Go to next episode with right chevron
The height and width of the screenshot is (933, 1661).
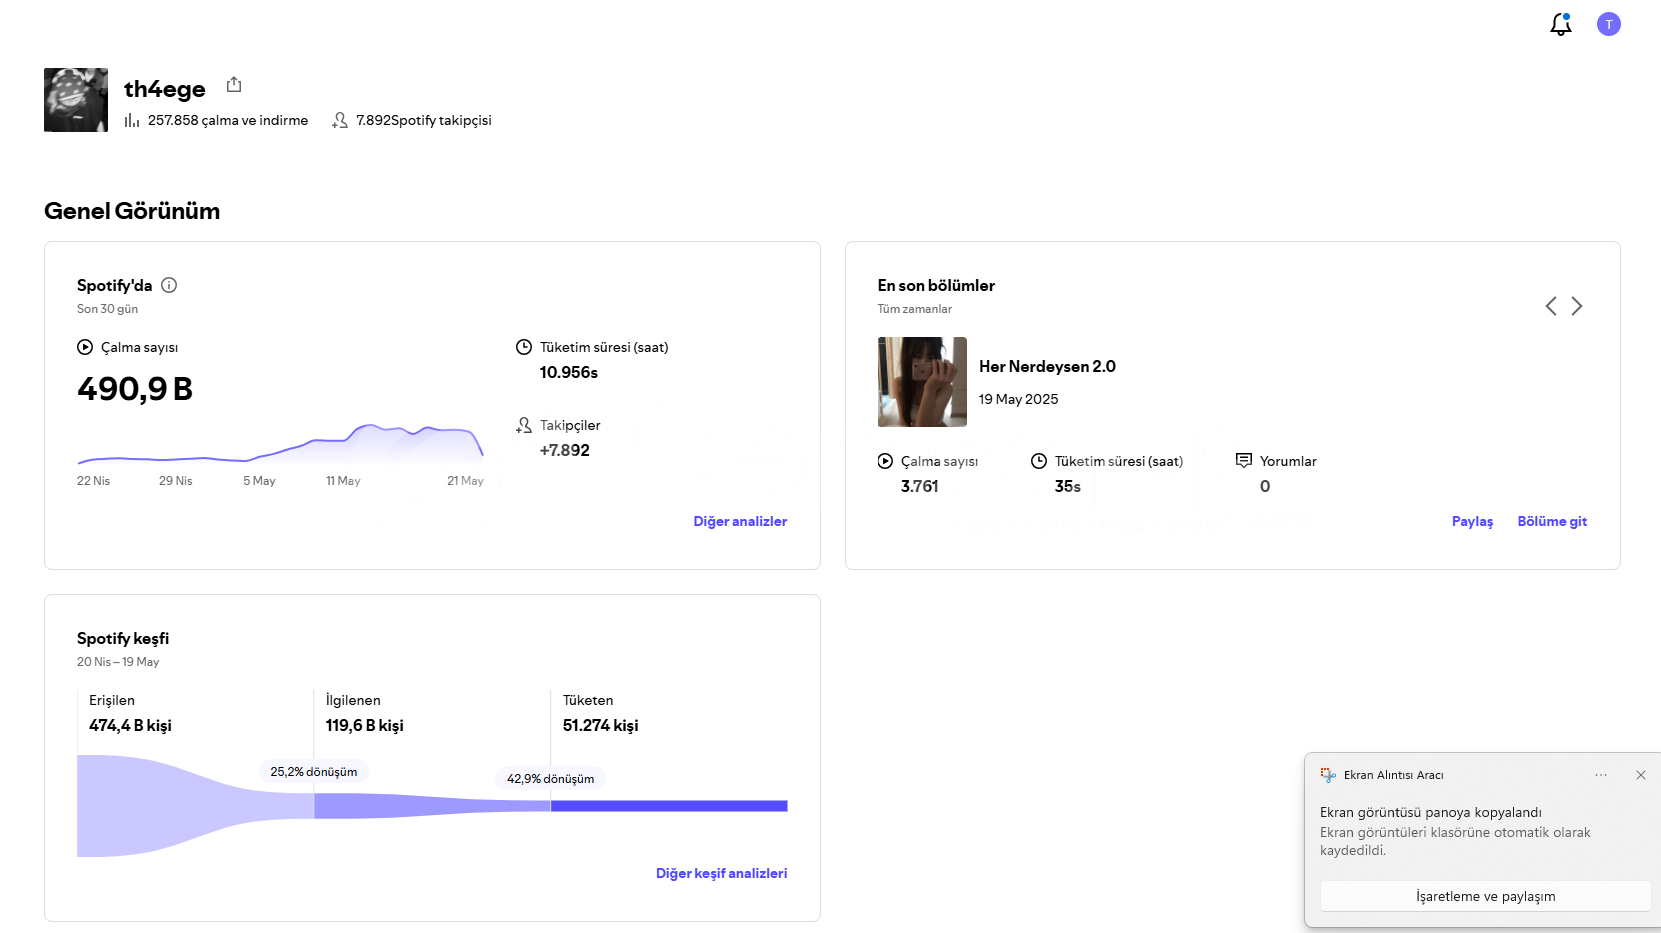[x=1577, y=306]
